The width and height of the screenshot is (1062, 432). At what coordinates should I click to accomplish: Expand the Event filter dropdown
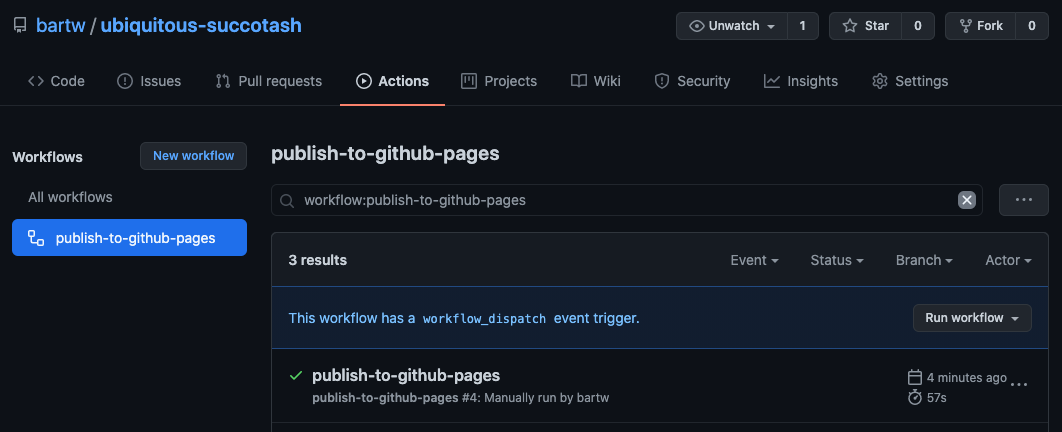tap(754, 260)
